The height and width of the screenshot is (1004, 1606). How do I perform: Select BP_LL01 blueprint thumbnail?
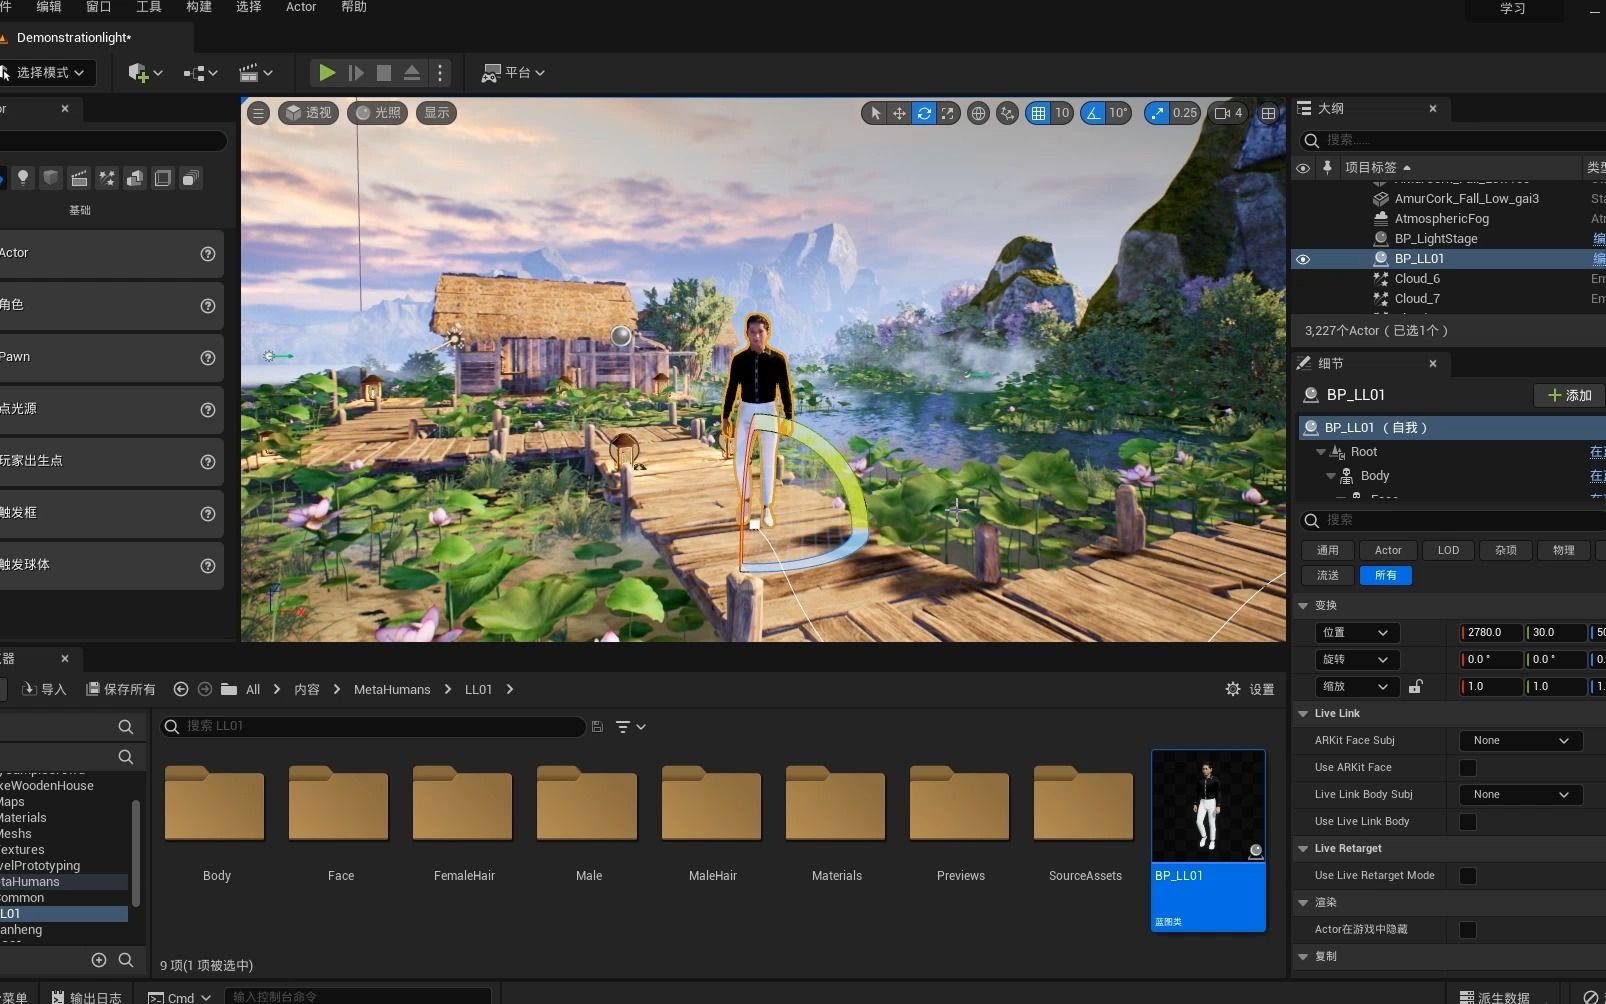coord(1208,841)
